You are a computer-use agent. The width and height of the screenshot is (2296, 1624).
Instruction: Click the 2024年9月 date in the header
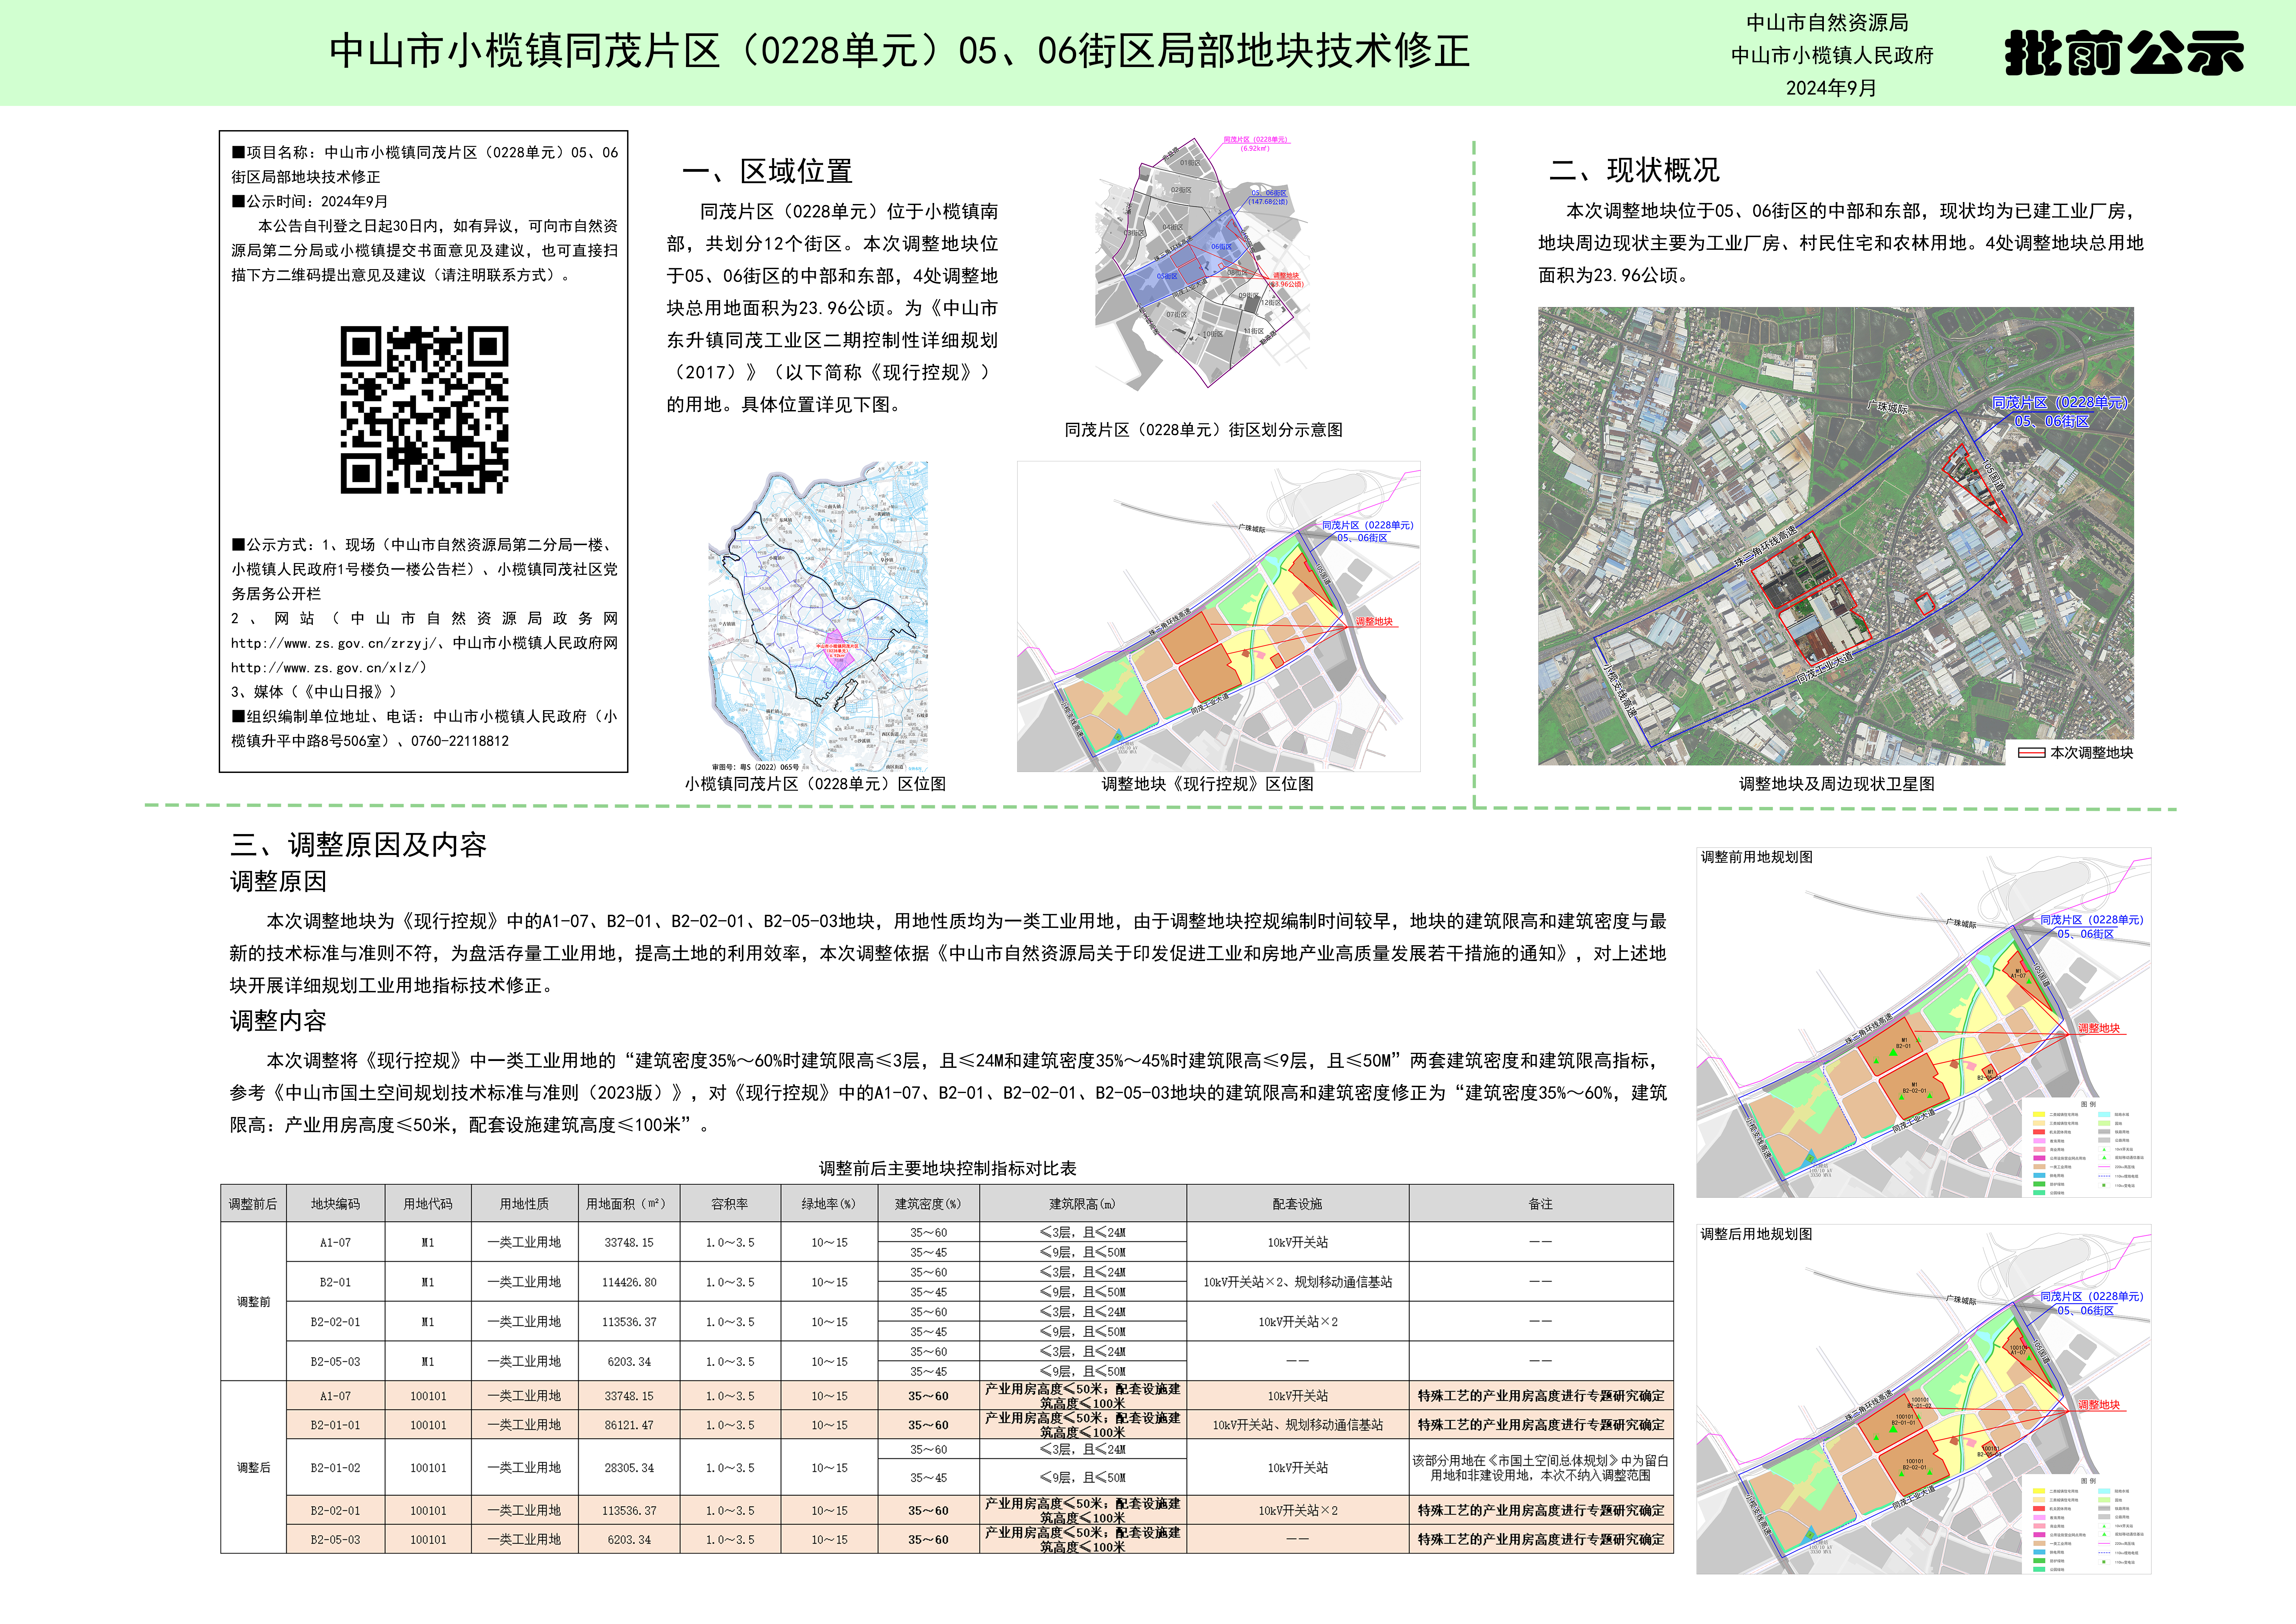(1831, 88)
